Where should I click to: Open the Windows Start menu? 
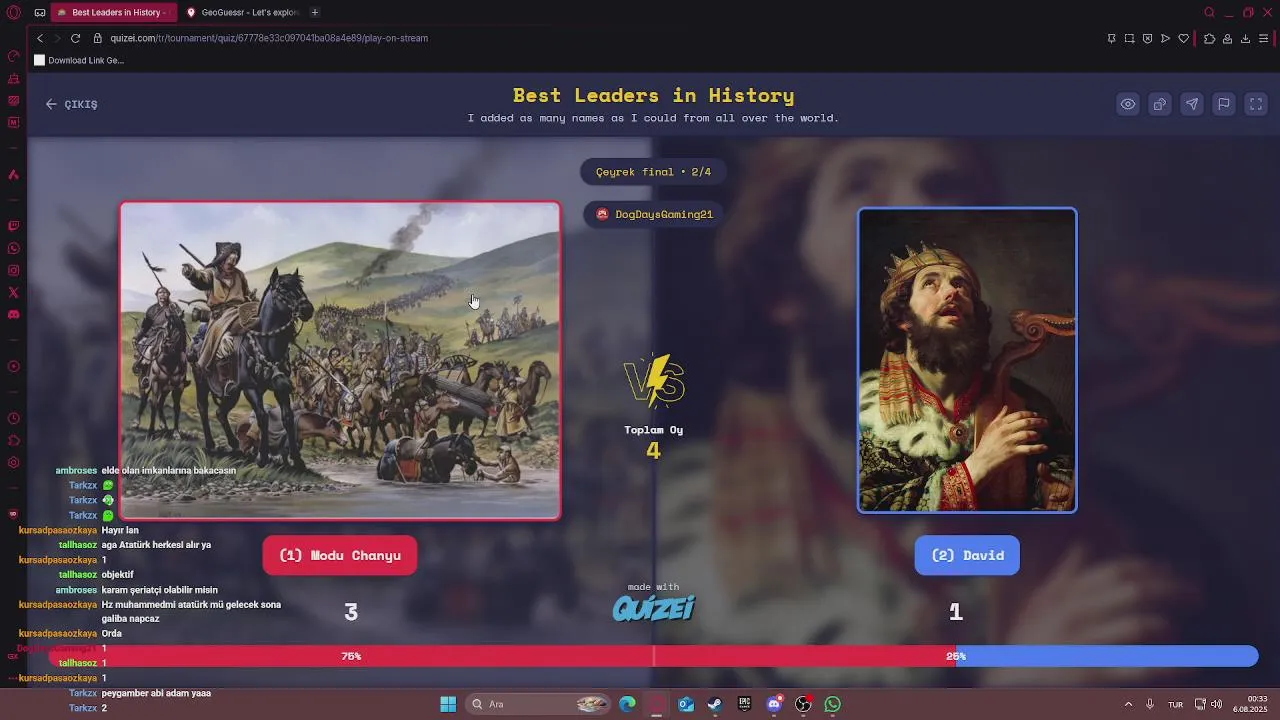click(x=448, y=704)
